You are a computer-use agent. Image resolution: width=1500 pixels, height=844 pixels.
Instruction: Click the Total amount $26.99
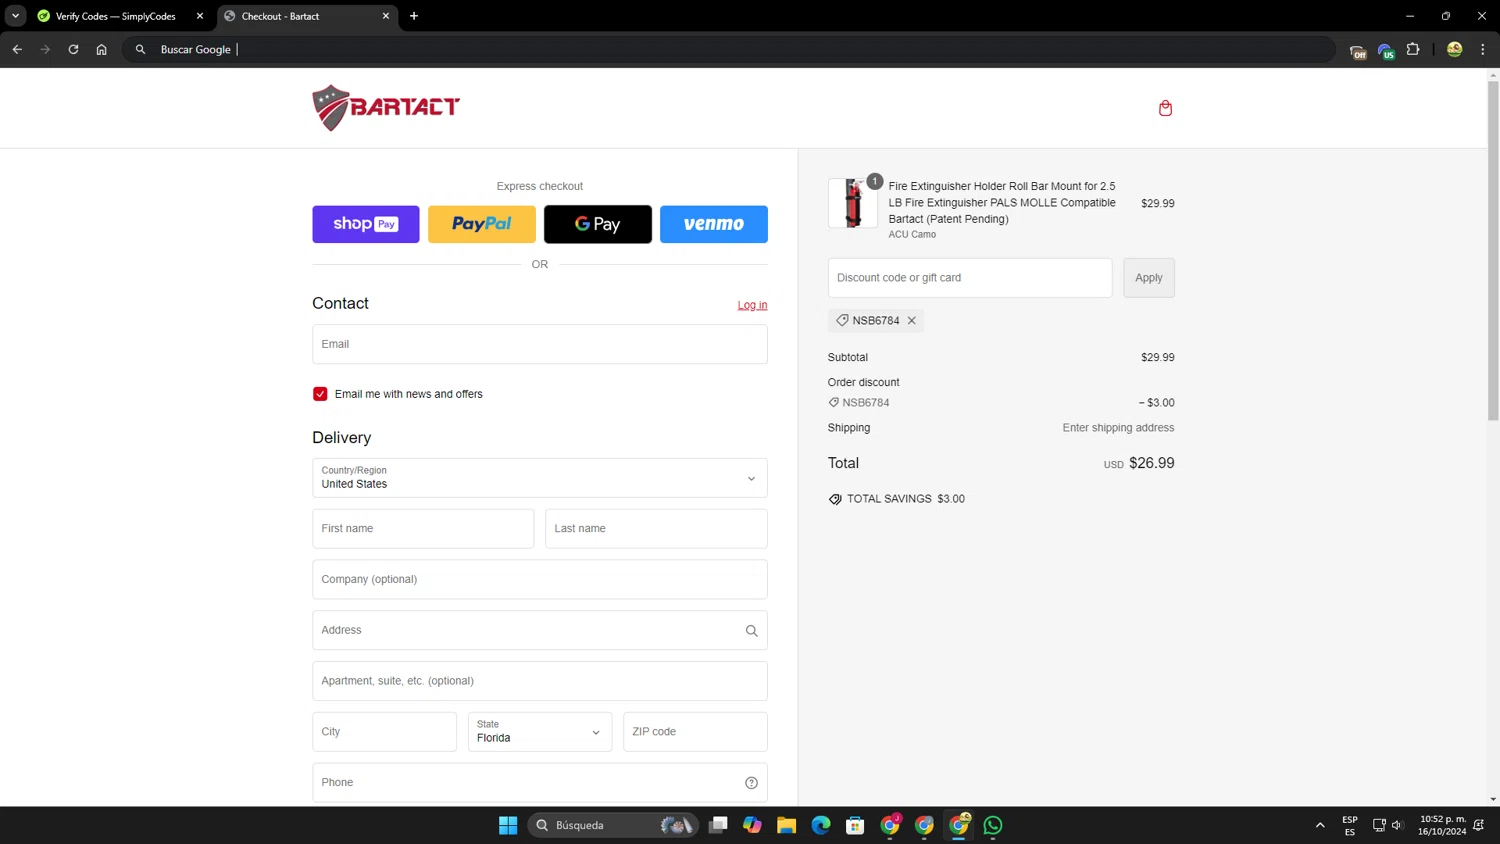(1152, 464)
